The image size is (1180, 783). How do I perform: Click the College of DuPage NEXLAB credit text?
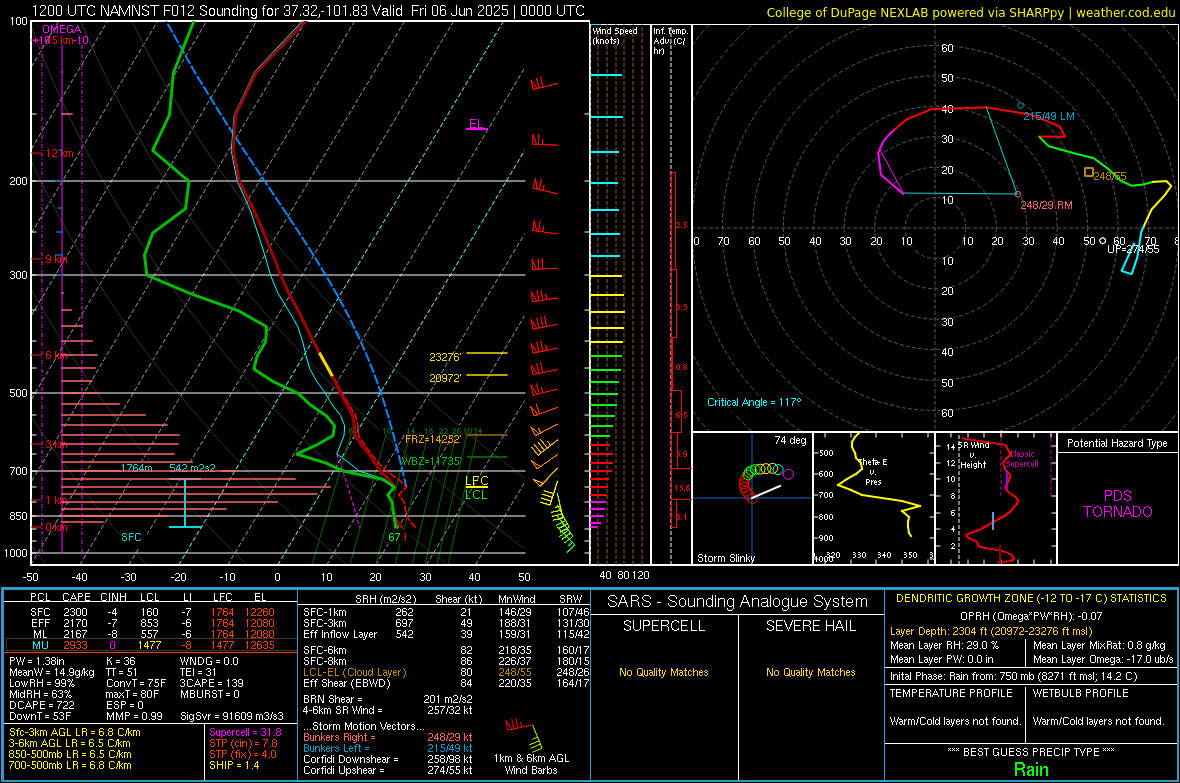970,12
